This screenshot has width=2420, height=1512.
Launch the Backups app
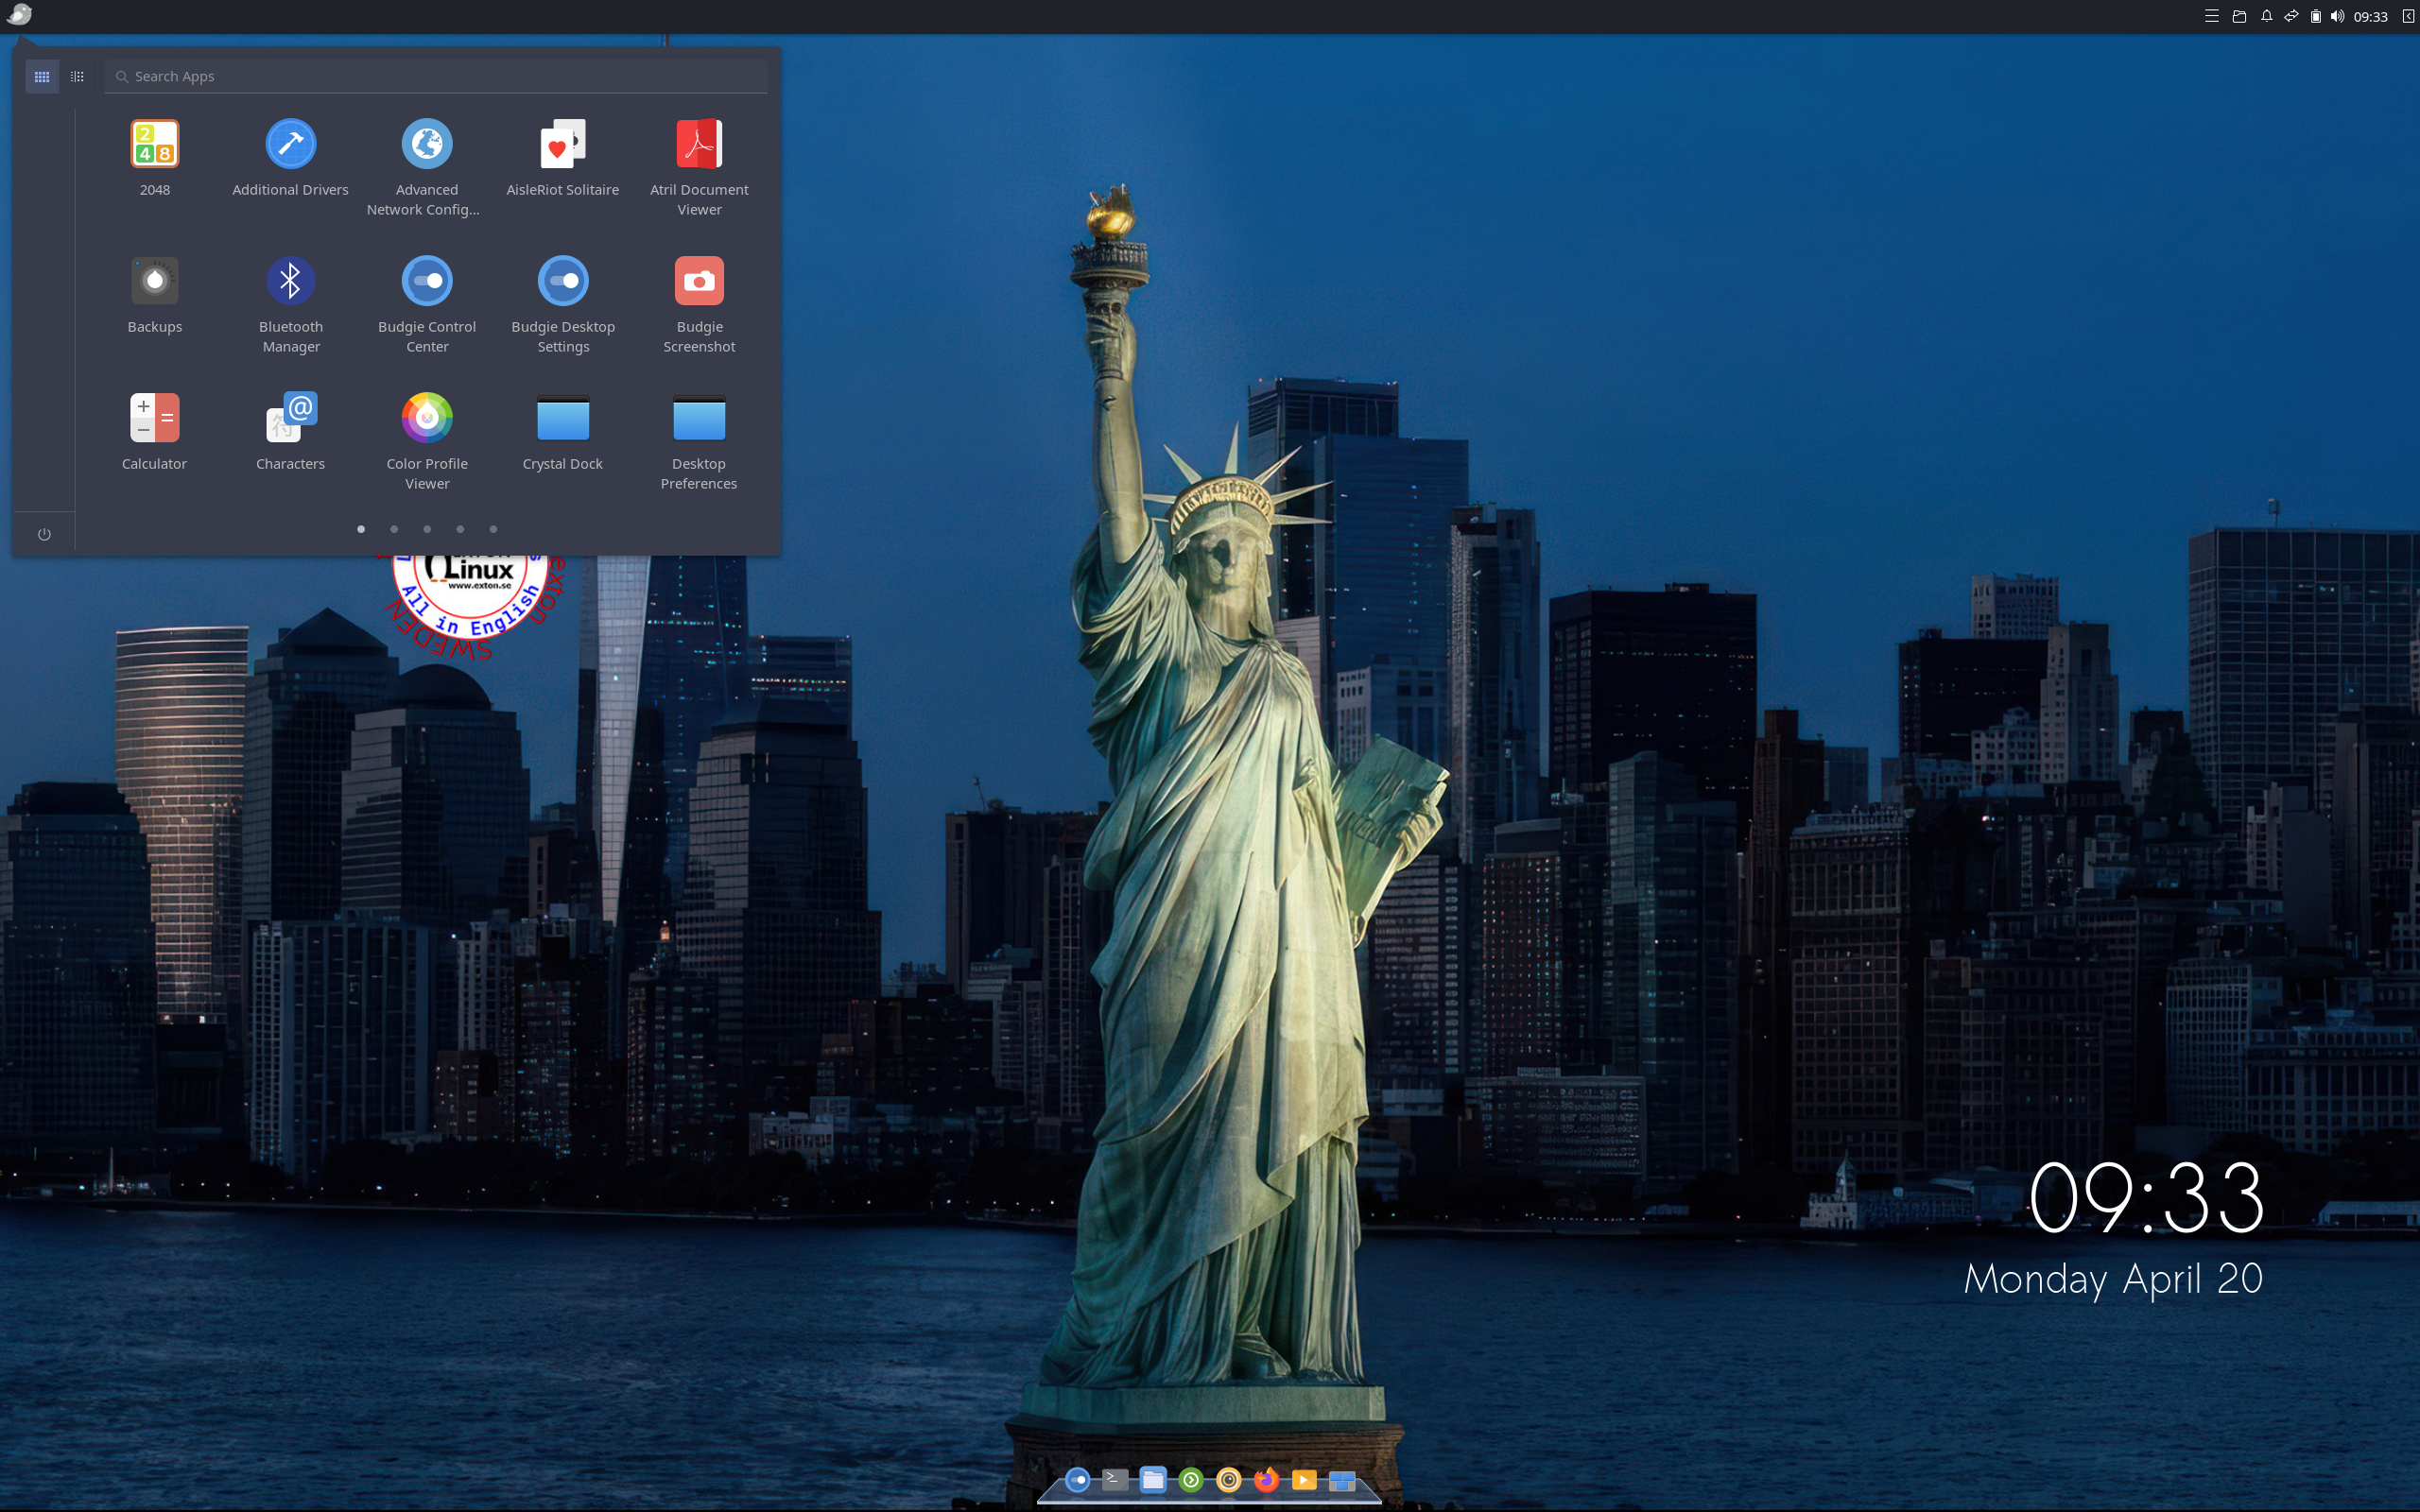pos(155,296)
